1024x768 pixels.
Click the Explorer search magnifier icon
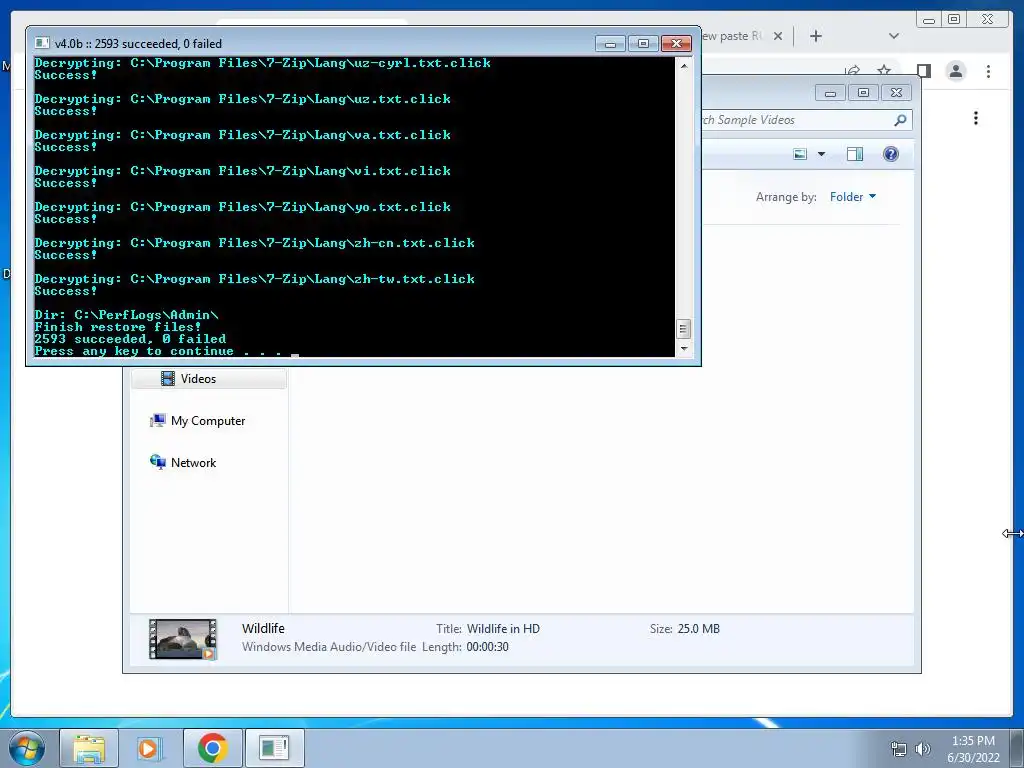point(900,120)
